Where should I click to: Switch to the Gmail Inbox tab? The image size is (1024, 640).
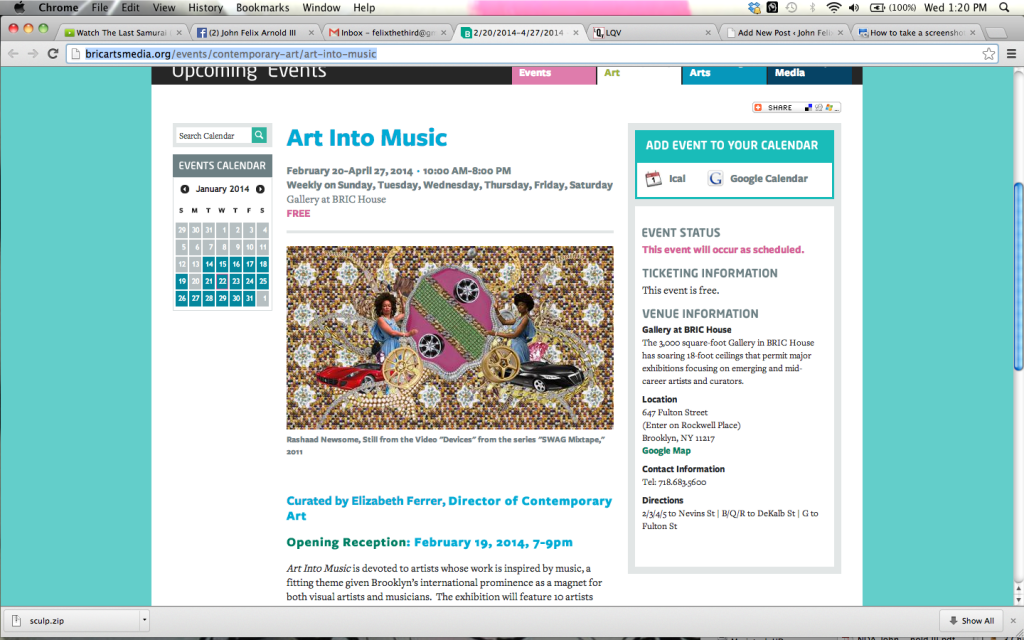coord(387,33)
